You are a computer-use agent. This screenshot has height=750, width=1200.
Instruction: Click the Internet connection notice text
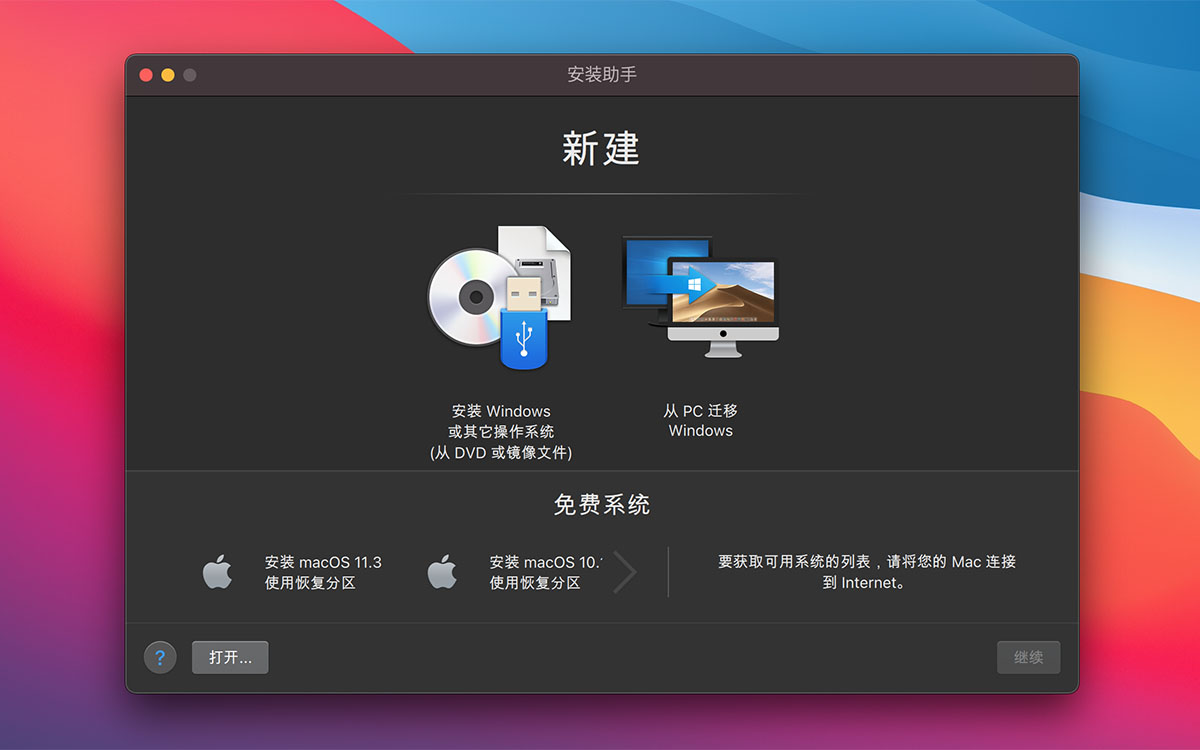(866, 572)
